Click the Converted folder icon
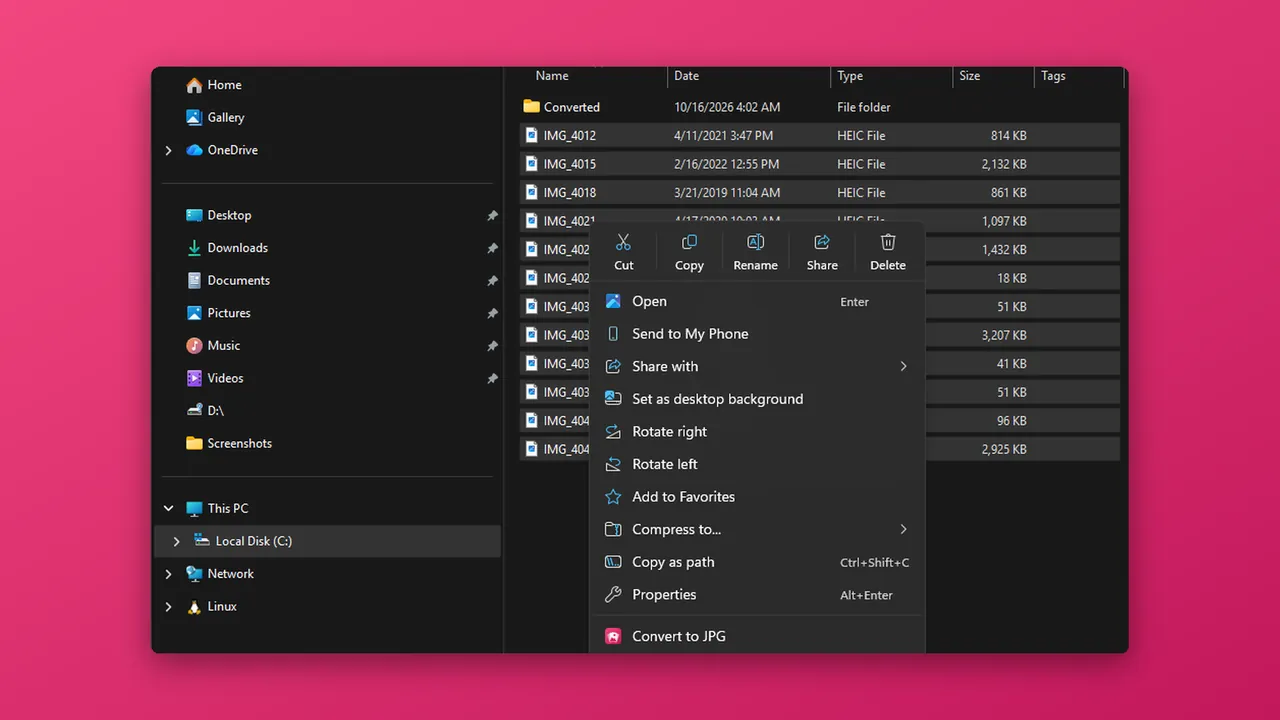This screenshot has height=720, width=1280. (x=531, y=106)
